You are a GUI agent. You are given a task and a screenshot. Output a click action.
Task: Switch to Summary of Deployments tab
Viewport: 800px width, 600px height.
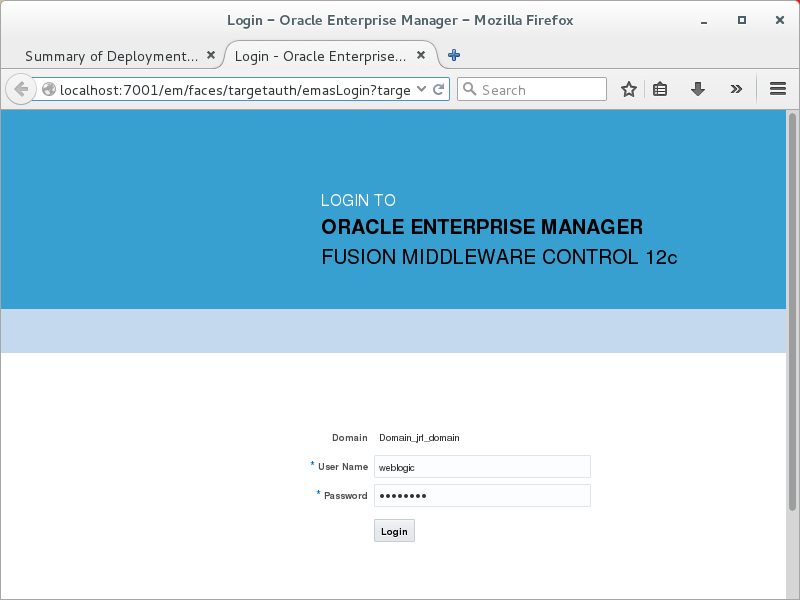pos(110,56)
